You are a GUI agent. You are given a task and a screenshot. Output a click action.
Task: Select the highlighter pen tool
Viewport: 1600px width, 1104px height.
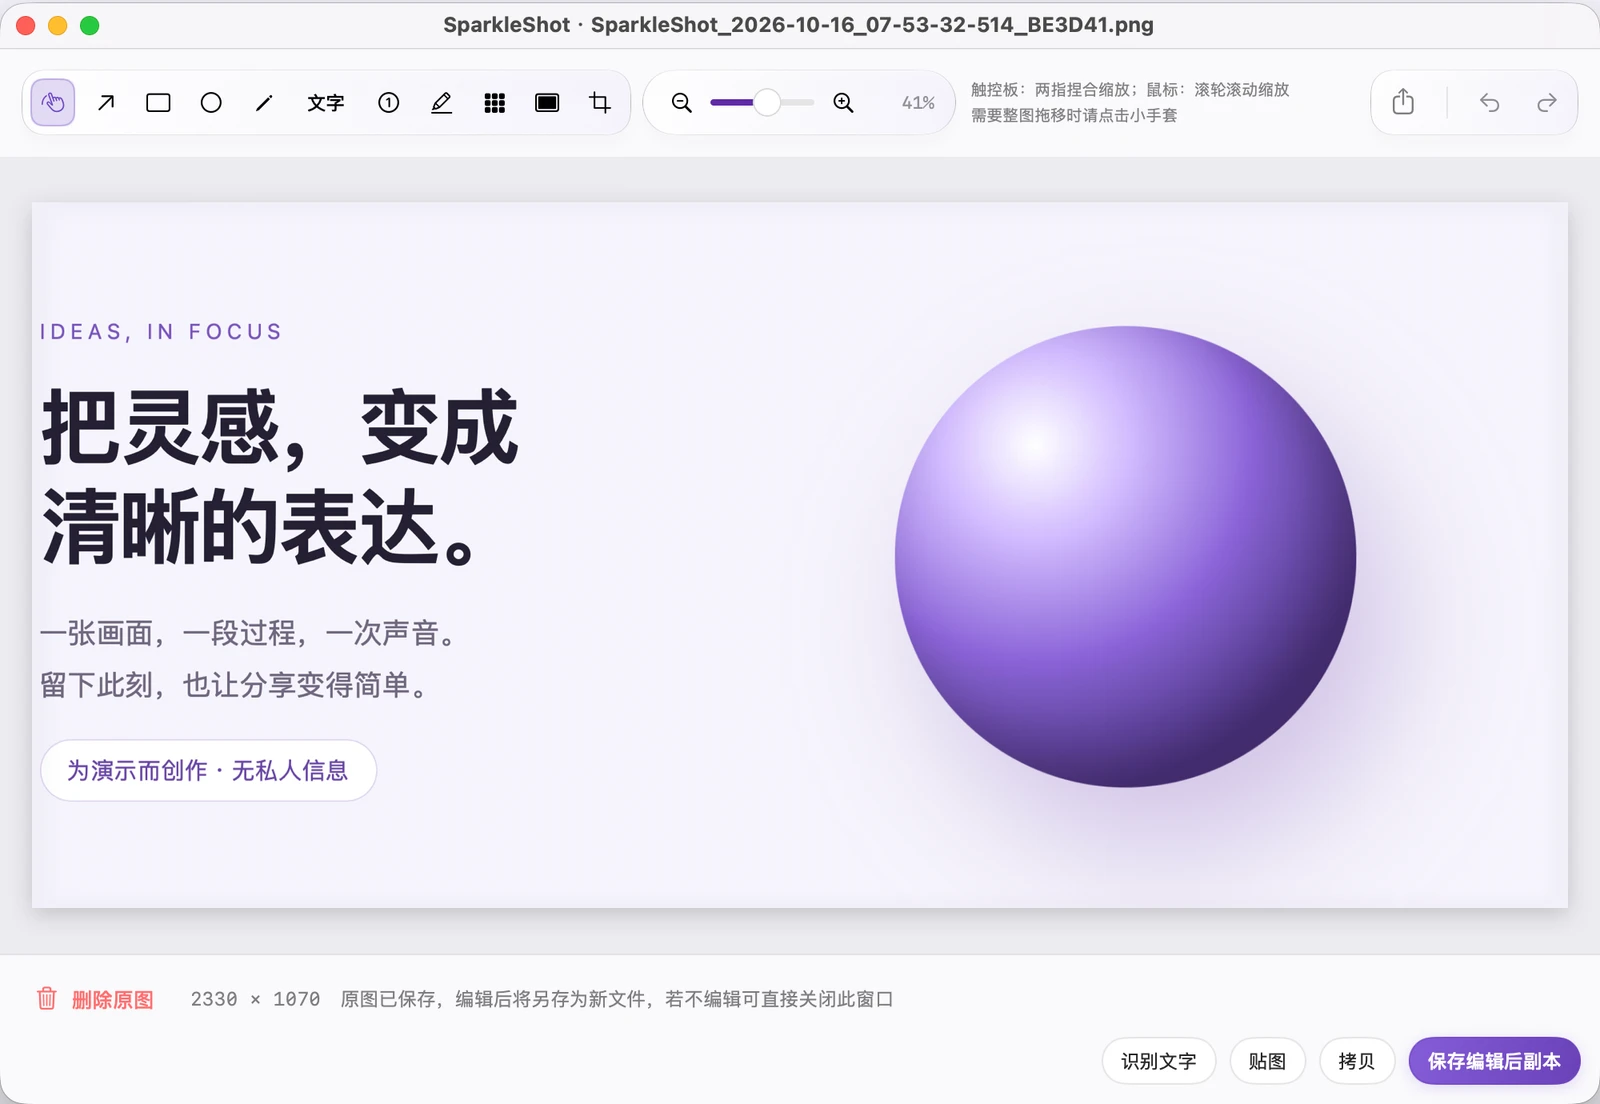441,102
